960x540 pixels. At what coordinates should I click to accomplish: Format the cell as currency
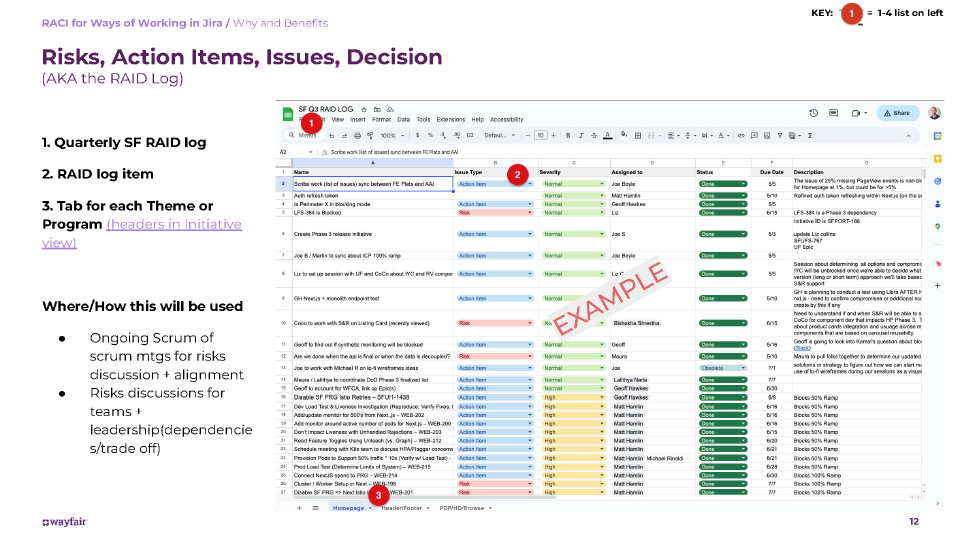[418, 135]
